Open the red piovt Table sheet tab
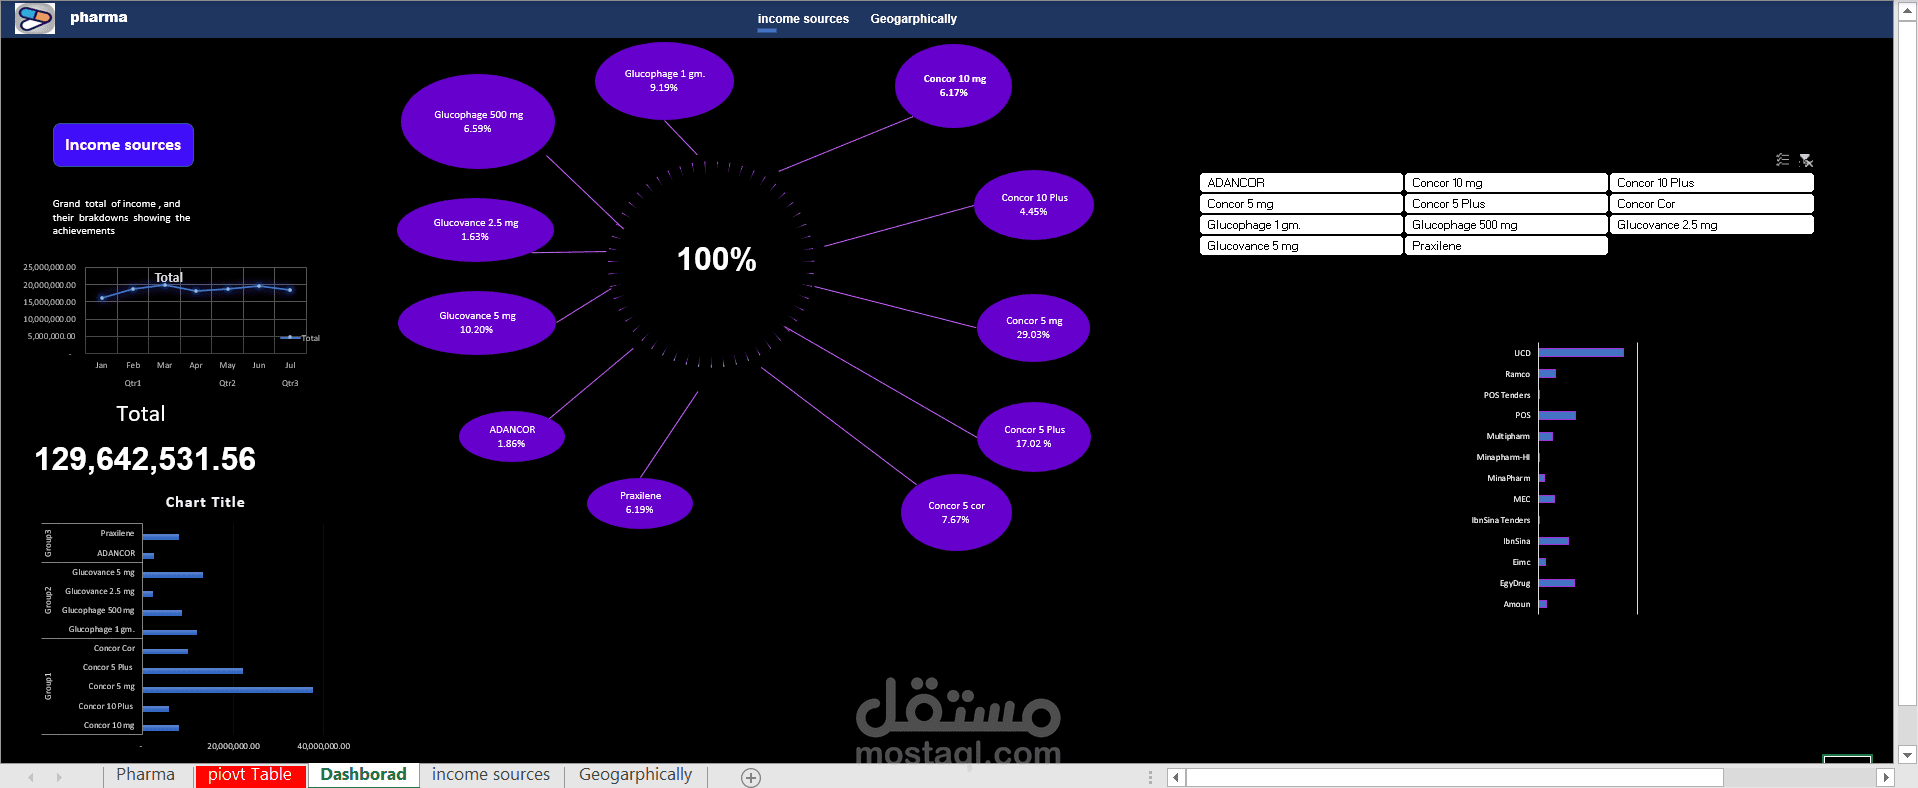 click(250, 775)
